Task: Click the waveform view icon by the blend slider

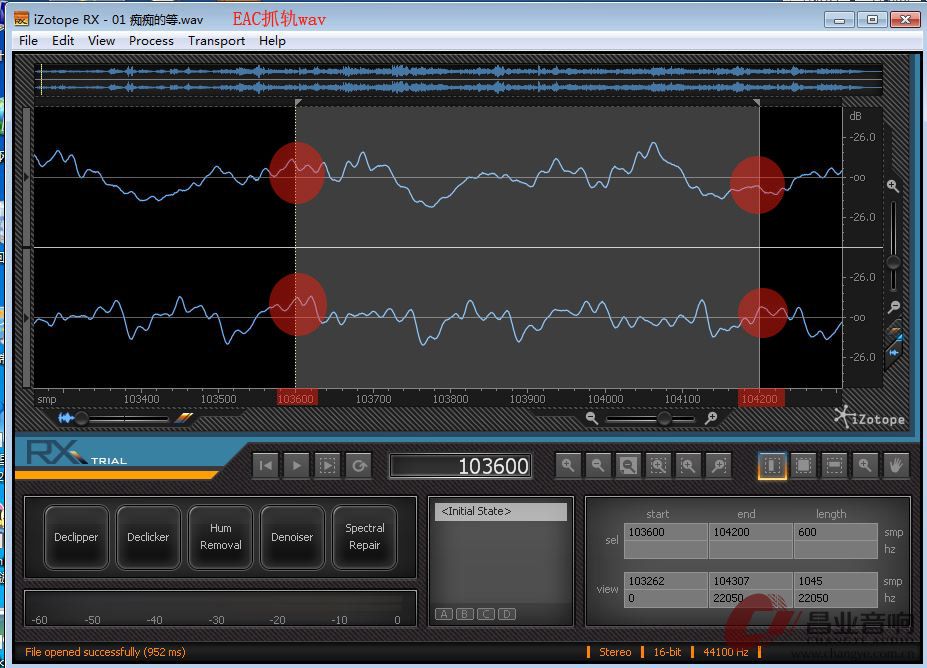Action: tap(65, 418)
